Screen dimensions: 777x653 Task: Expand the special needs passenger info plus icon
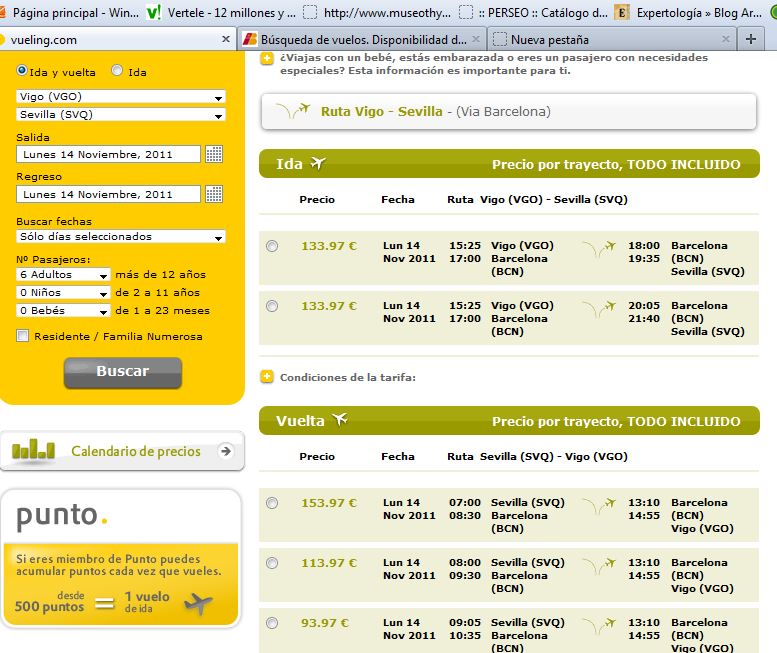point(267,59)
